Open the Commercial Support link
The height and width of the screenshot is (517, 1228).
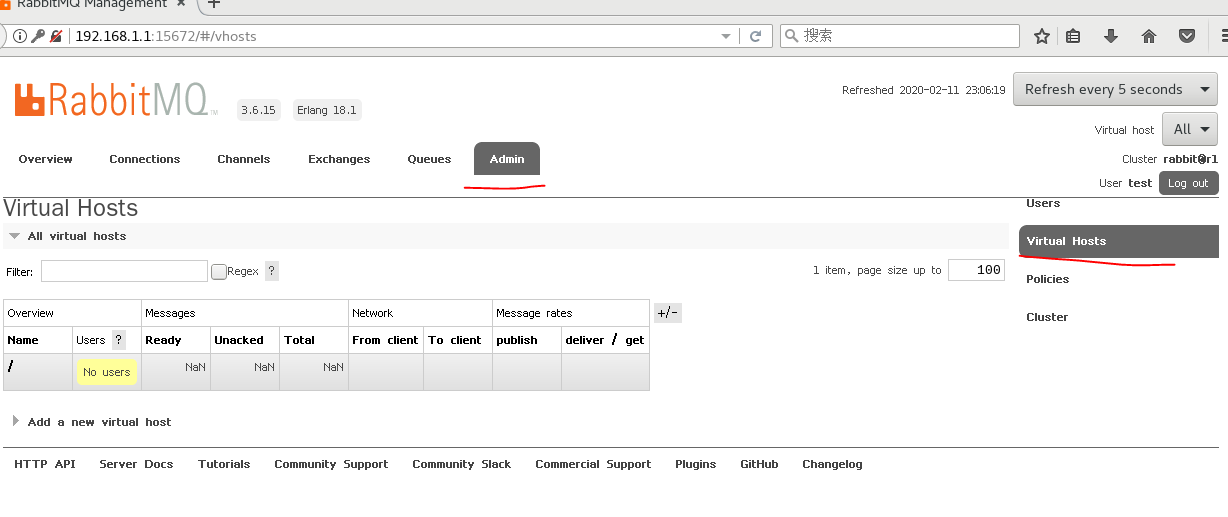pyautogui.click(x=593, y=464)
